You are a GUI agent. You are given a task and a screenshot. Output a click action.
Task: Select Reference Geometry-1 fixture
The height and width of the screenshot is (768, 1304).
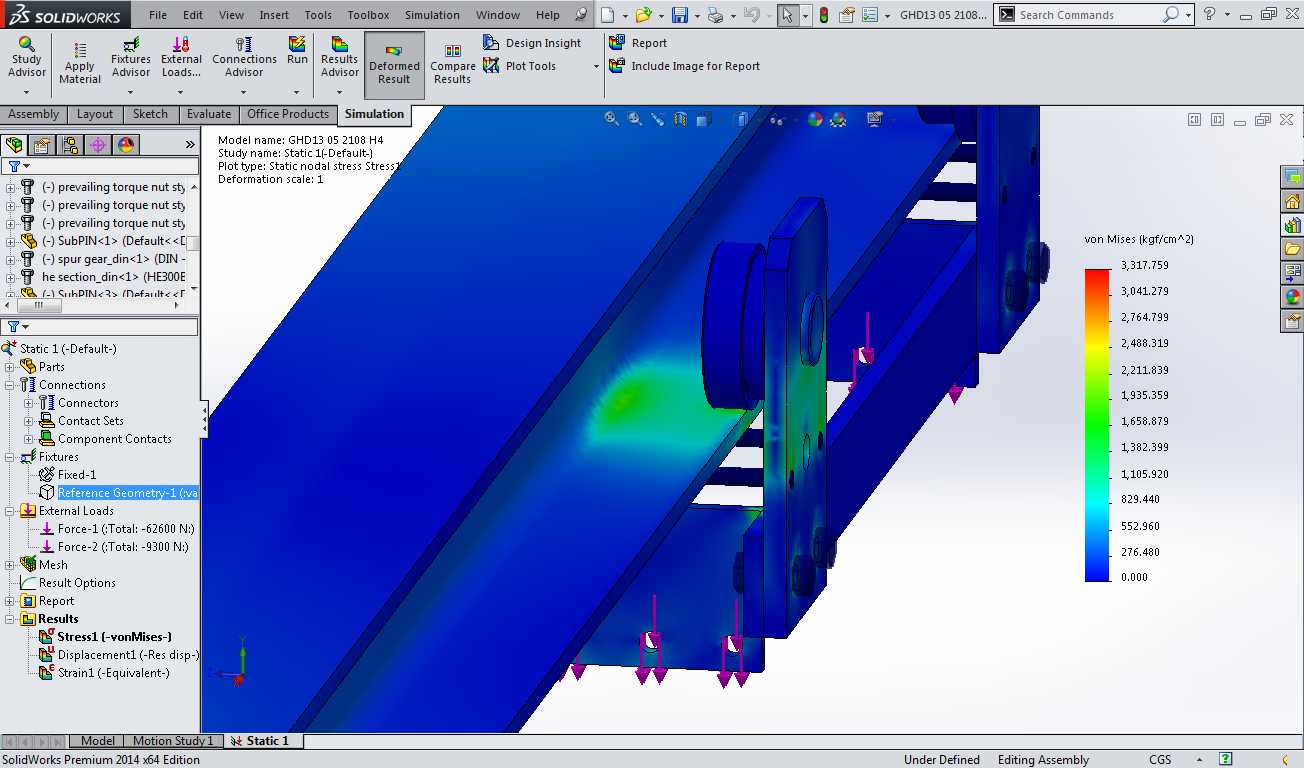point(119,493)
